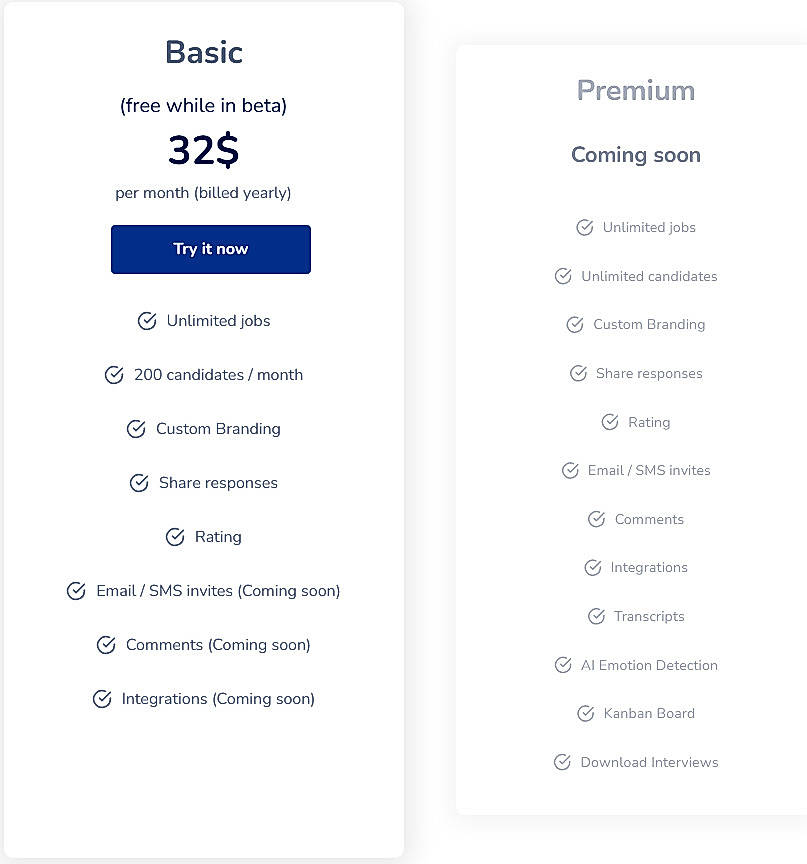Viewport: 807px width, 864px height.
Task: Click the checkmark beside "Share responses" in Premium
Action: pyautogui.click(x=578, y=373)
